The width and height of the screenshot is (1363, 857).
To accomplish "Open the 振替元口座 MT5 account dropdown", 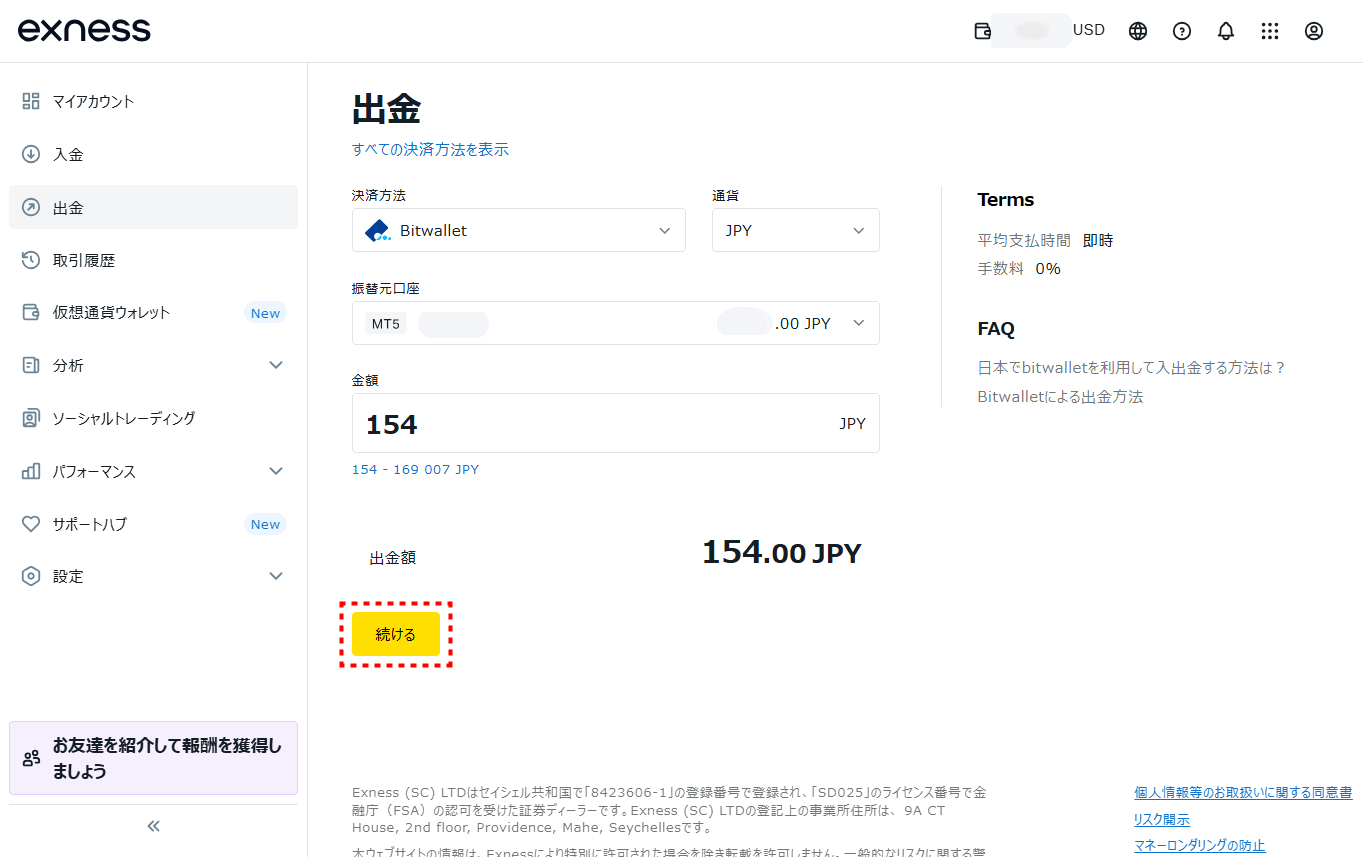I will coord(616,323).
